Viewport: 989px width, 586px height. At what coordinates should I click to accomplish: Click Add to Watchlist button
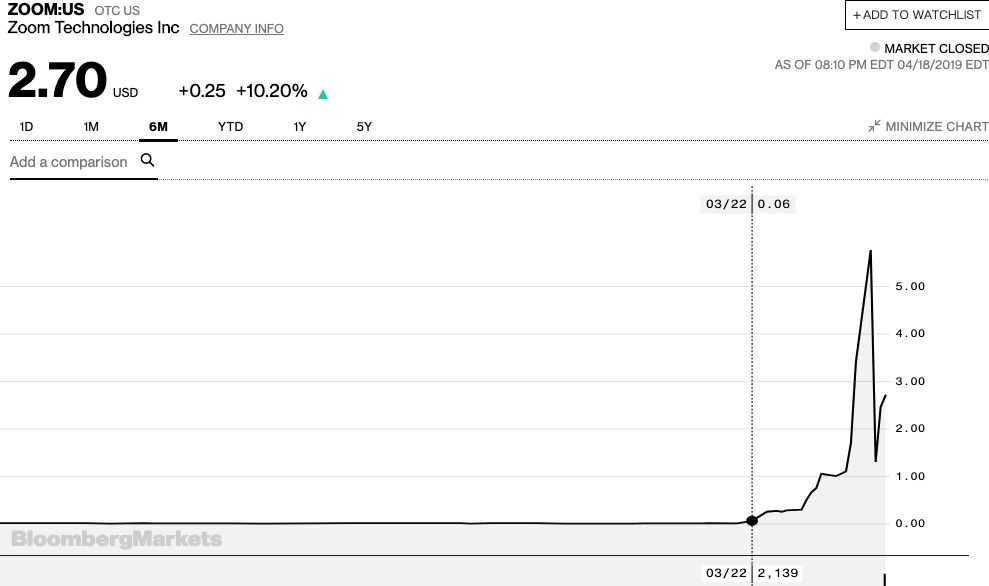click(x=917, y=15)
